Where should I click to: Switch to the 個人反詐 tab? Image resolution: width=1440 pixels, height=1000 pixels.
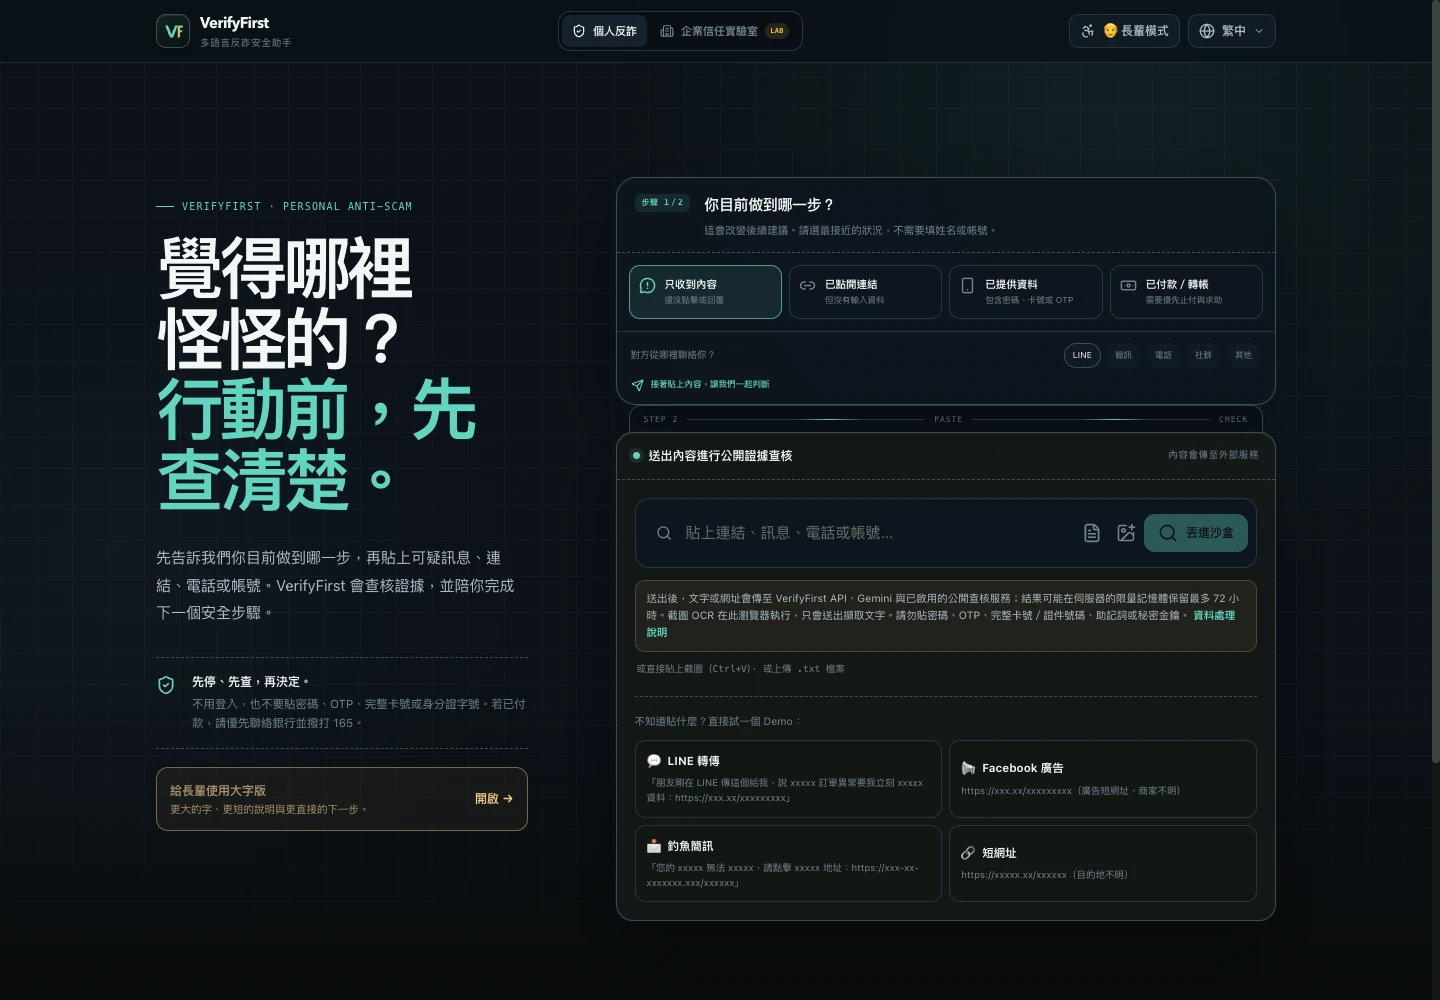click(605, 31)
